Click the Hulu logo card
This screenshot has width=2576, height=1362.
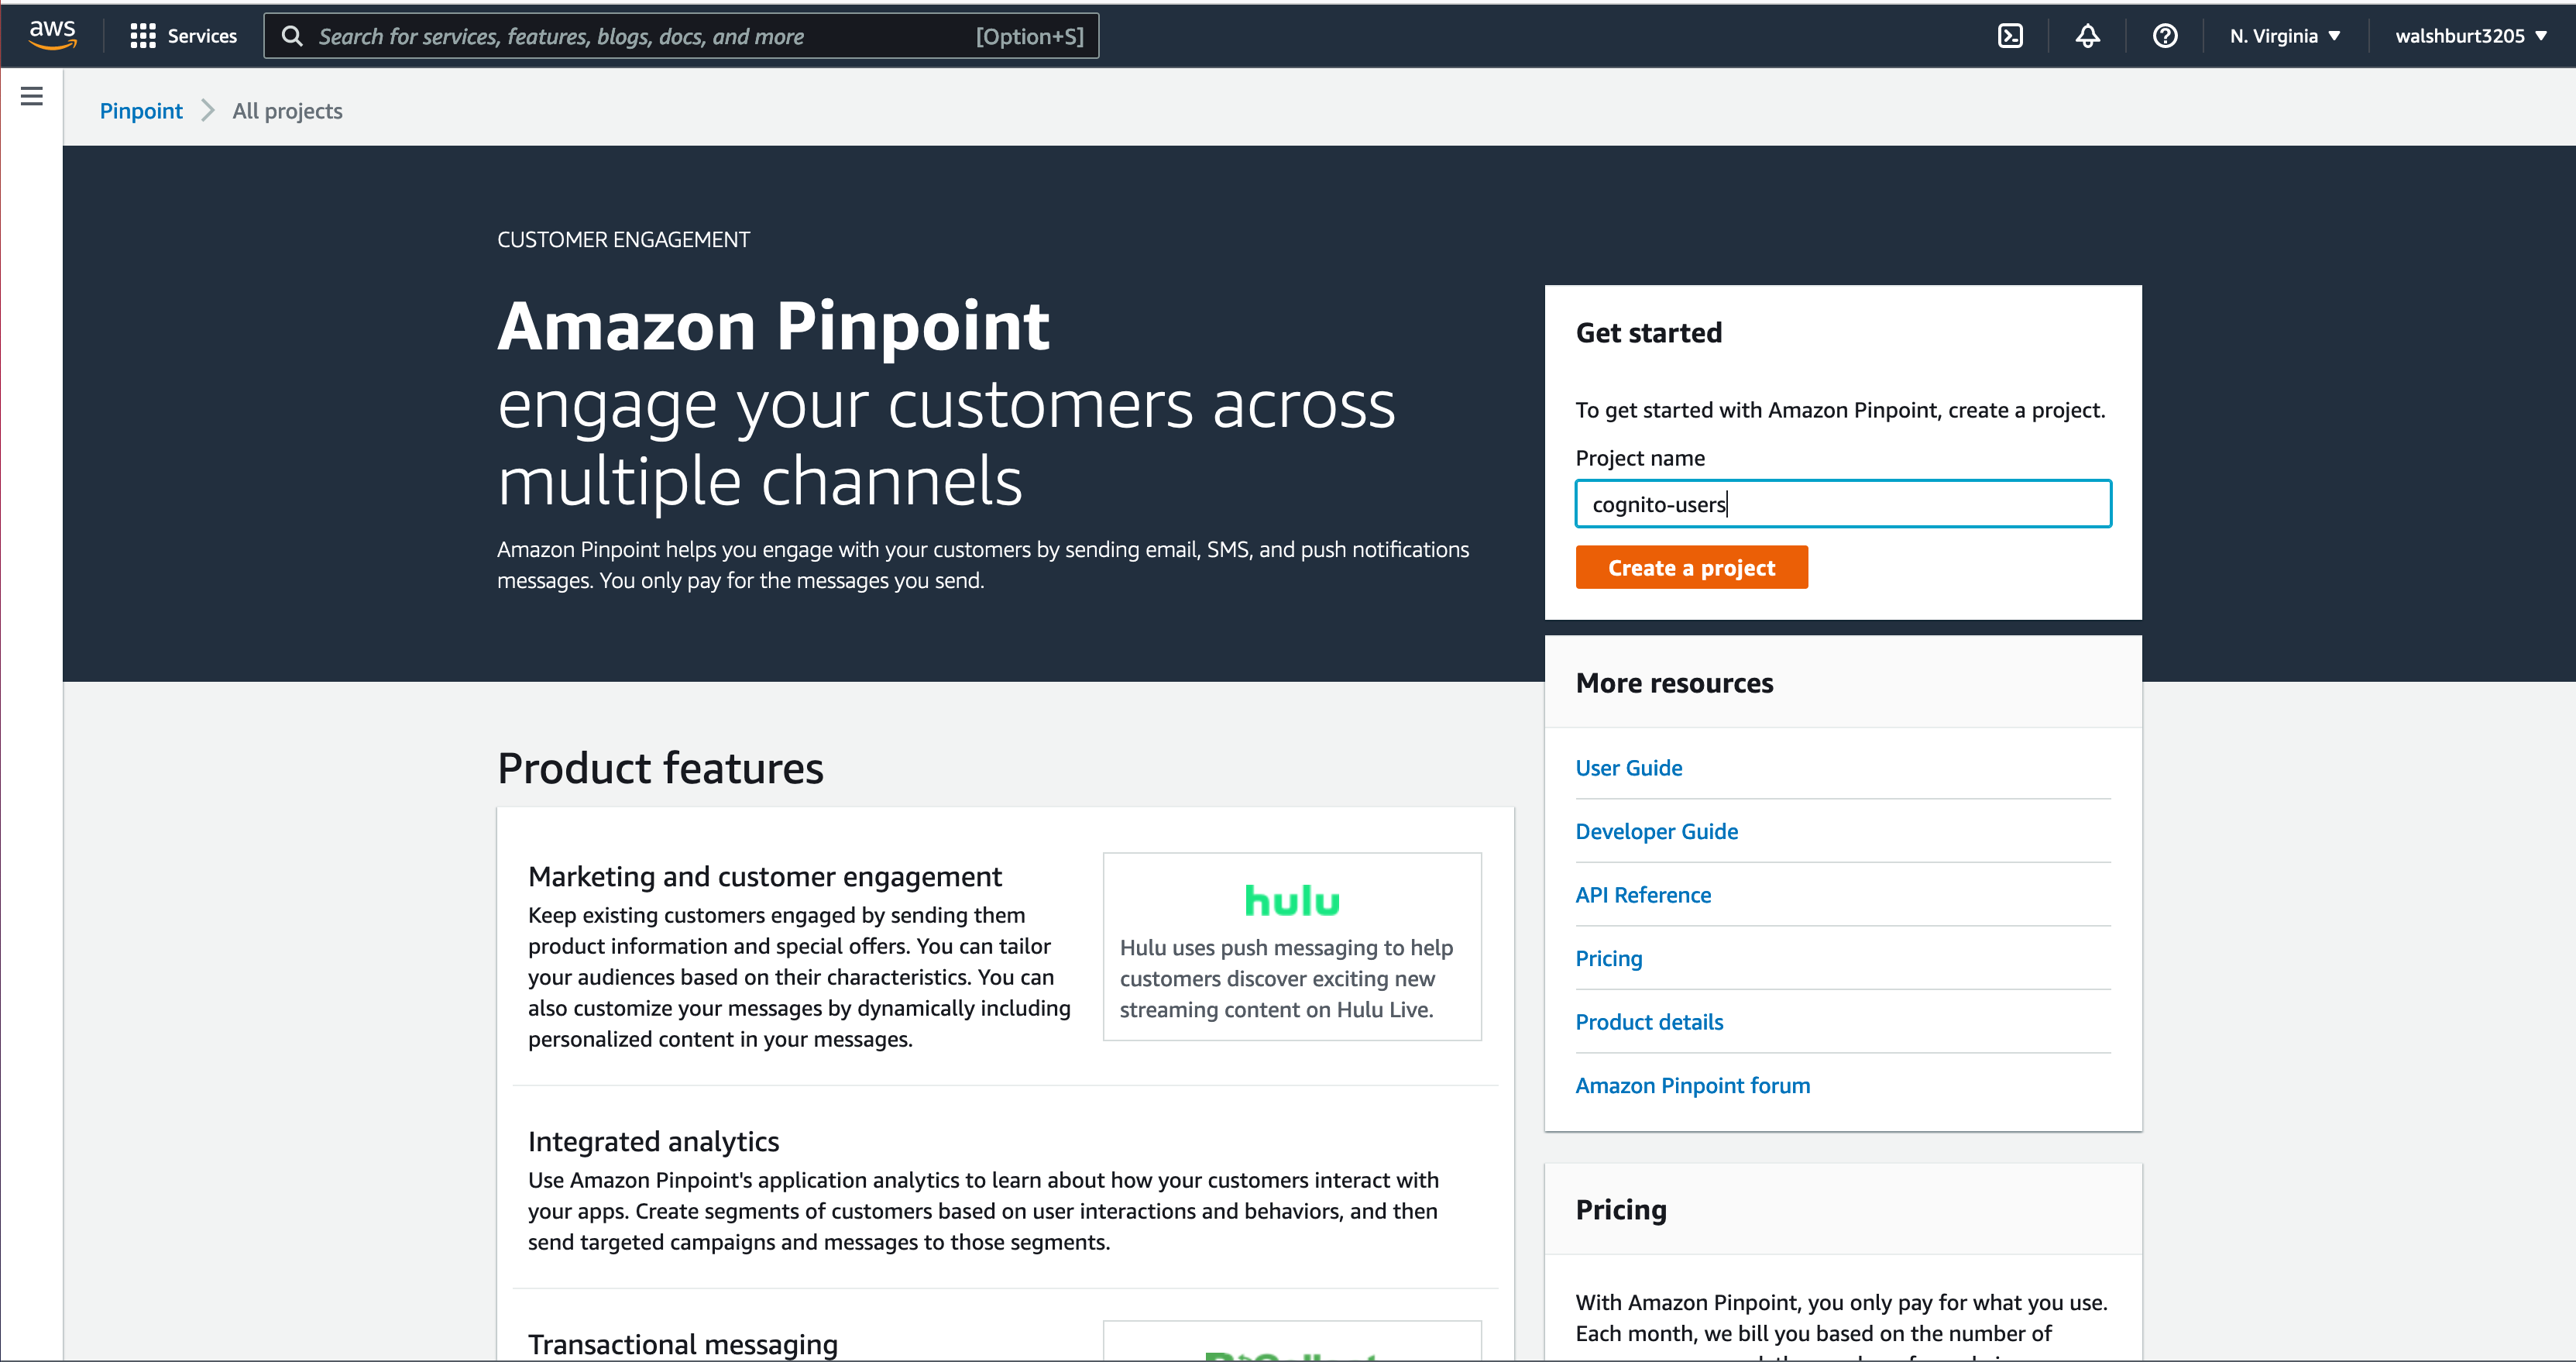click(1292, 946)
